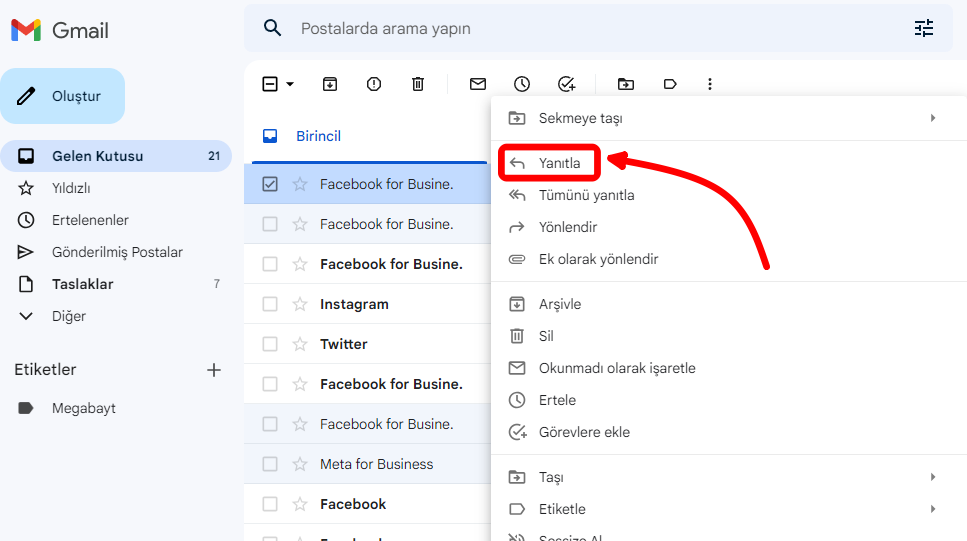Choose Okunmadı olarak işaretle menu option

tap(616, 368)
